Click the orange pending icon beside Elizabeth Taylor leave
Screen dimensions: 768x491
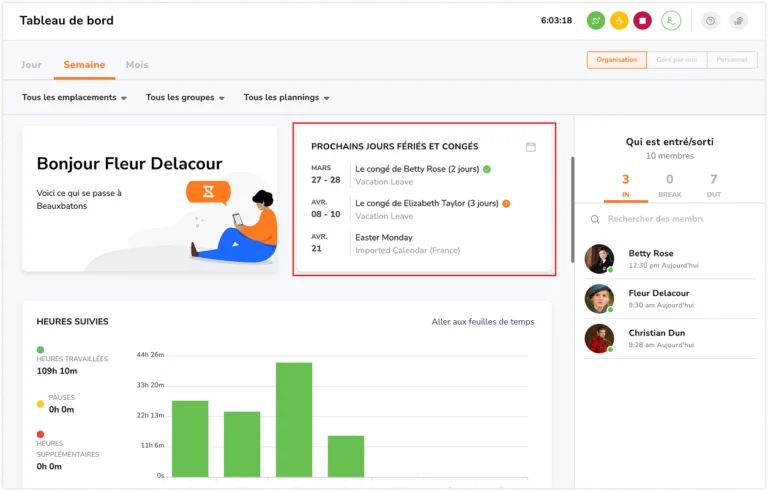[x=506, y=203]
